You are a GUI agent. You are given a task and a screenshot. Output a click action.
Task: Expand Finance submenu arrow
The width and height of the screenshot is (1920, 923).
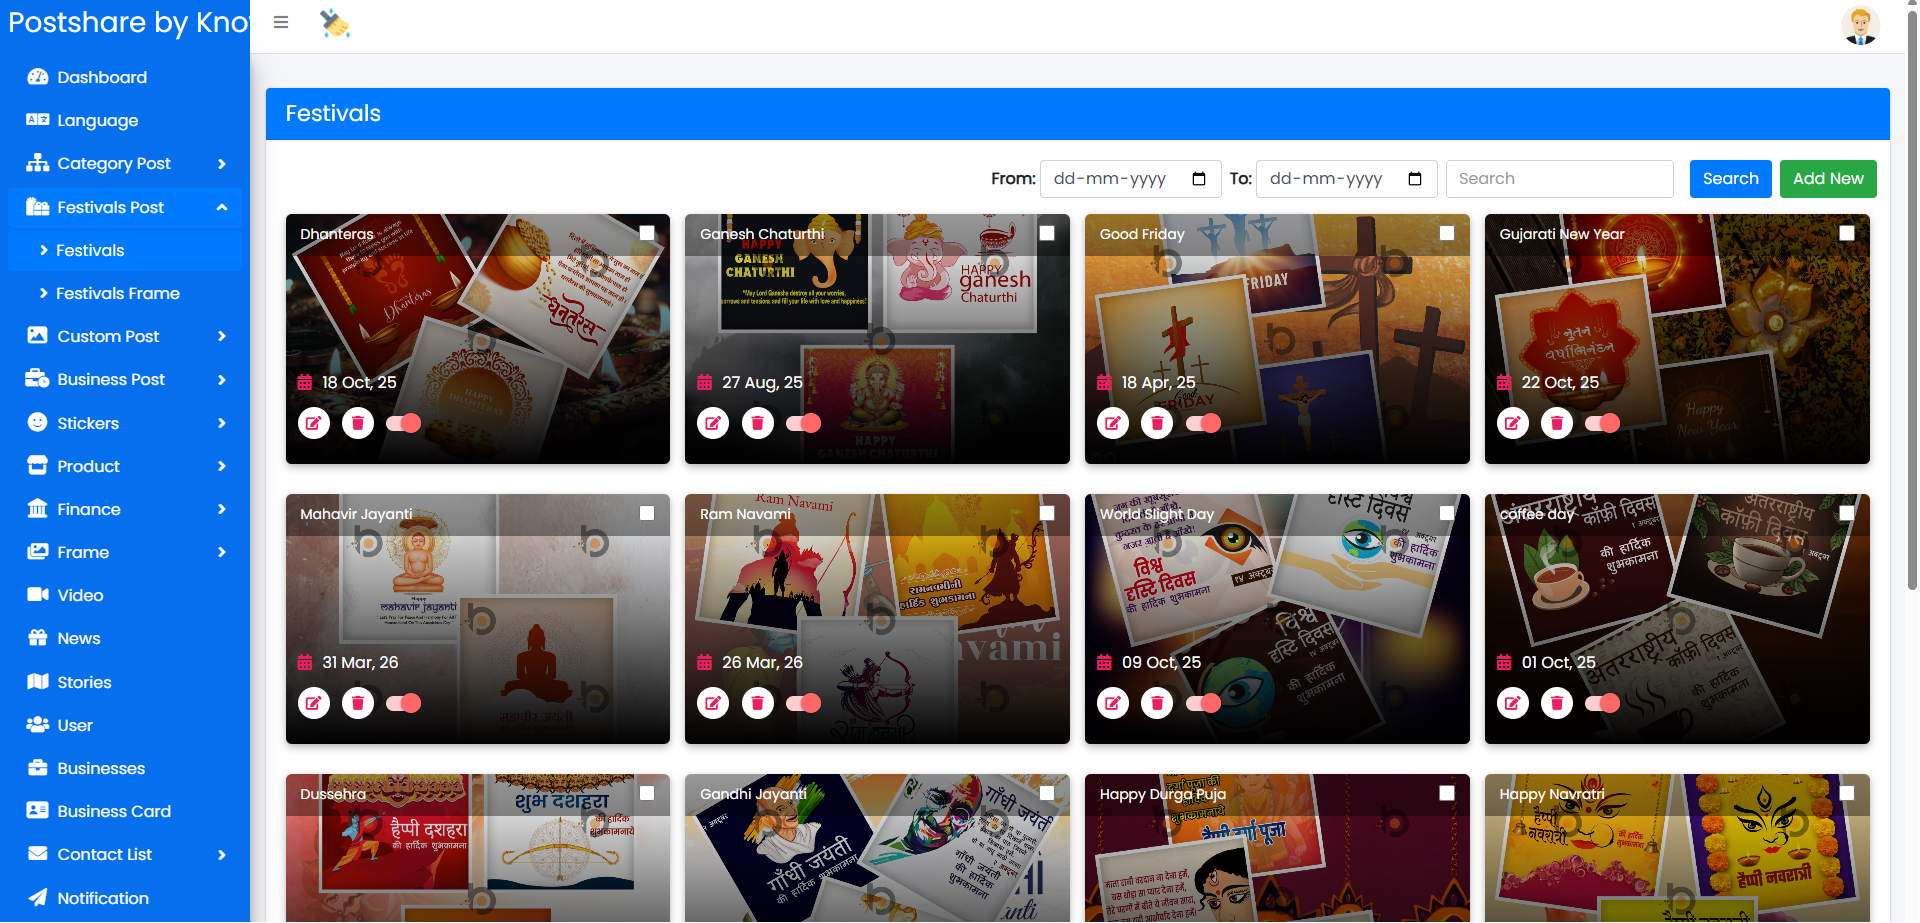click(222, 509)
